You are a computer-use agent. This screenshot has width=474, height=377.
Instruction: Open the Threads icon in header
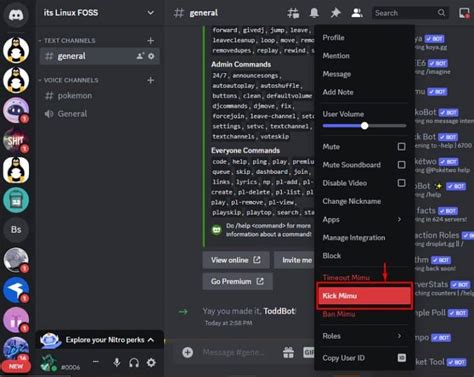pyautogui.click(x=293, y=13)
